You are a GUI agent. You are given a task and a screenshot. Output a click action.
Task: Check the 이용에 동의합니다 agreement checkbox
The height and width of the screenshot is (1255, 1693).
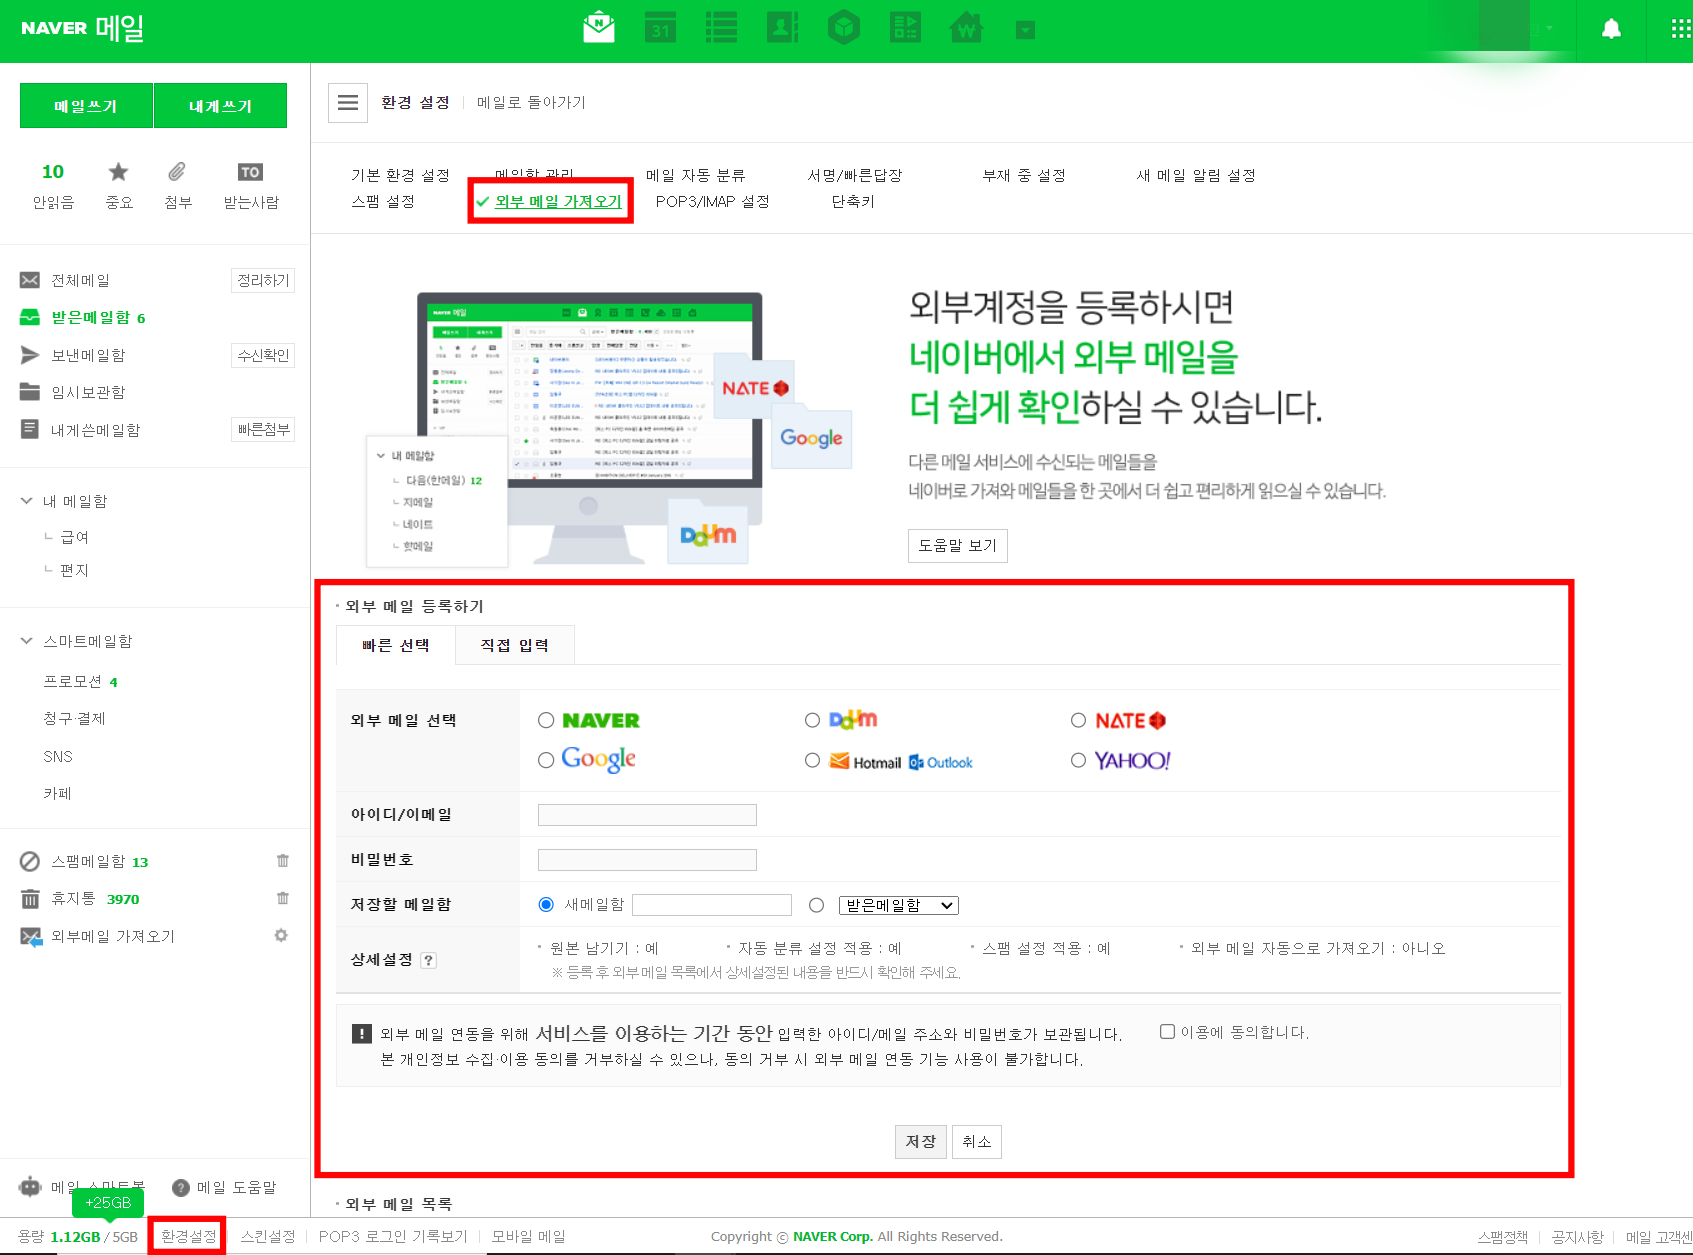1167,1031
